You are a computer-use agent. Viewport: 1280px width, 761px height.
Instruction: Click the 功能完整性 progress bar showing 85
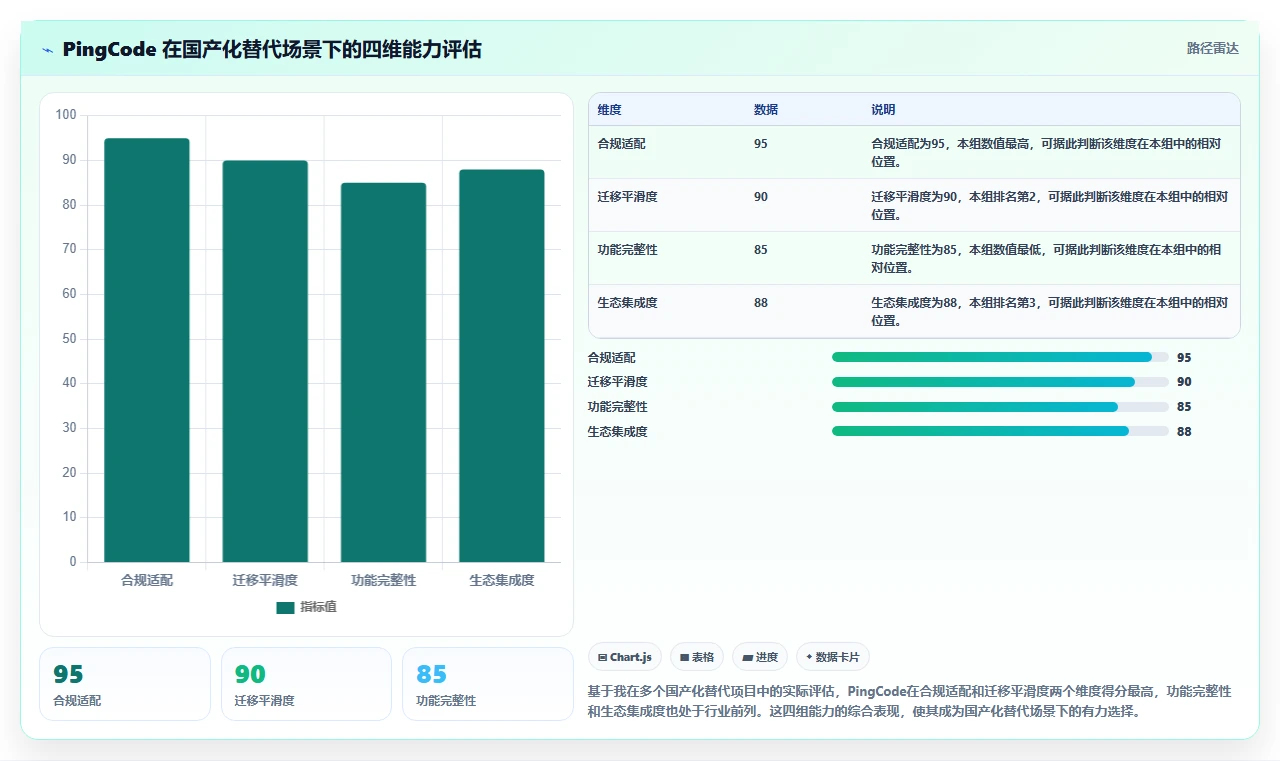coord(1000,407)
